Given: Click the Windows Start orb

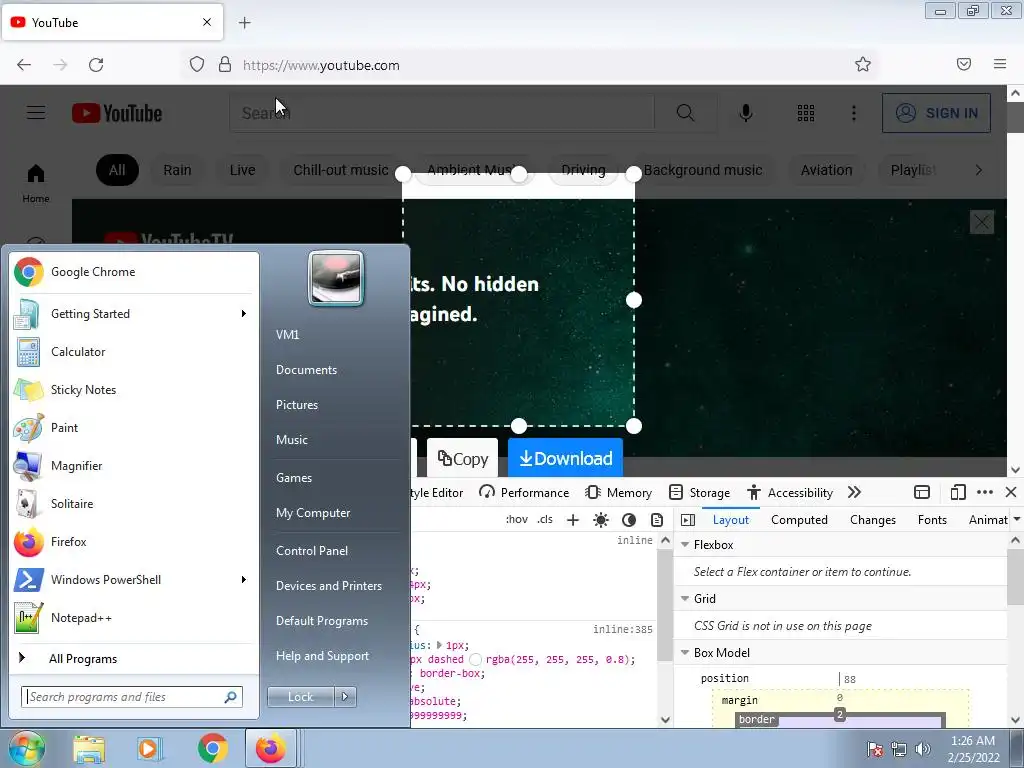Looking at the screenshot, I should click(26, 748).
